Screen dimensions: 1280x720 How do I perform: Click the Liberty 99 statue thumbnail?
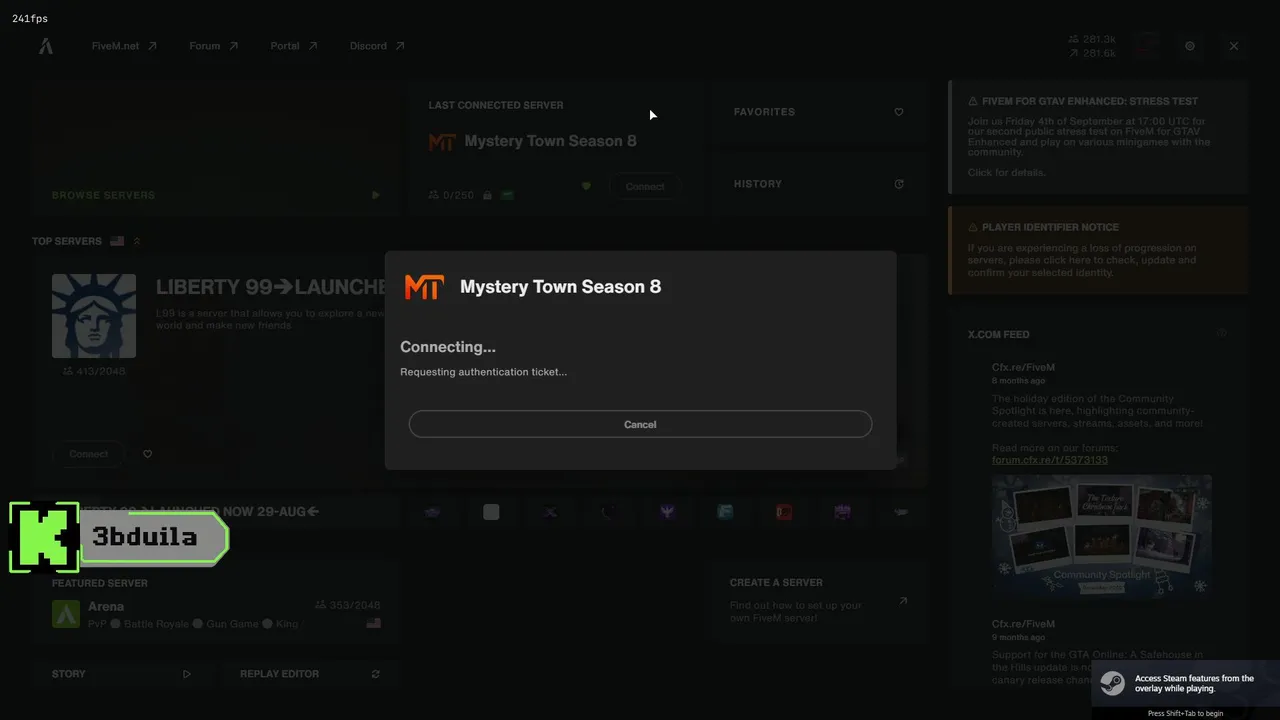coord(94,316)
